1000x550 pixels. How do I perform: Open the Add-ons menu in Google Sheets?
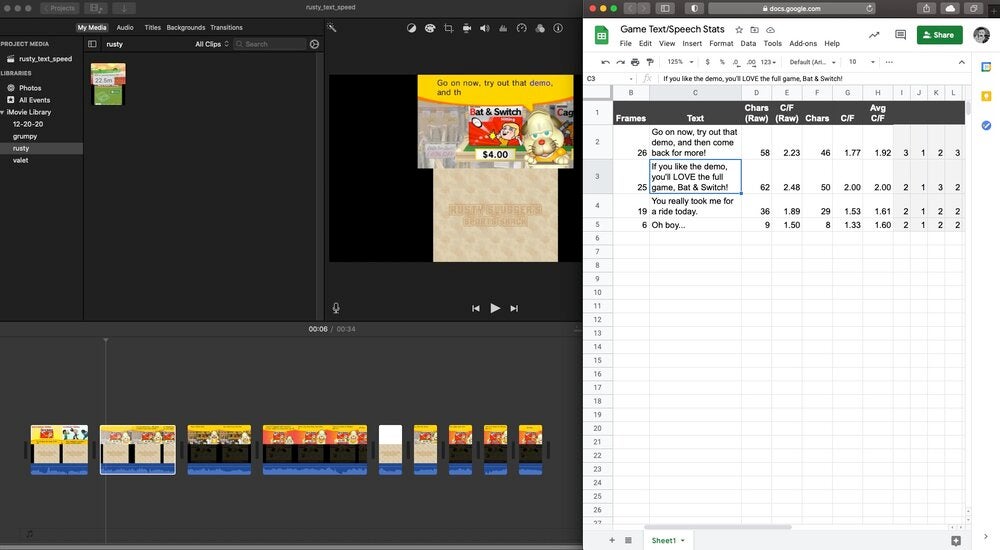point(803,43)
